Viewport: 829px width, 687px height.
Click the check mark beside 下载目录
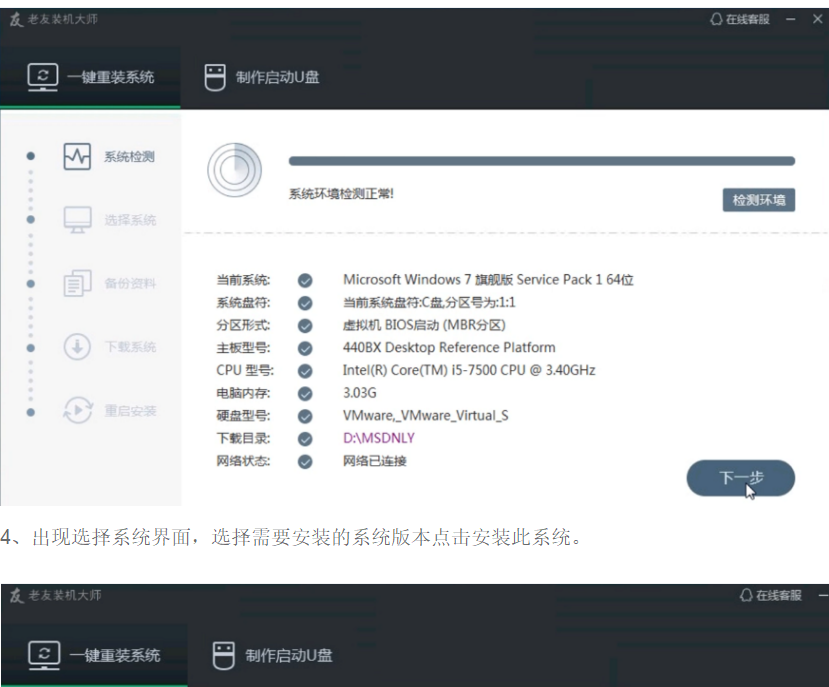[x=305, y=439]
